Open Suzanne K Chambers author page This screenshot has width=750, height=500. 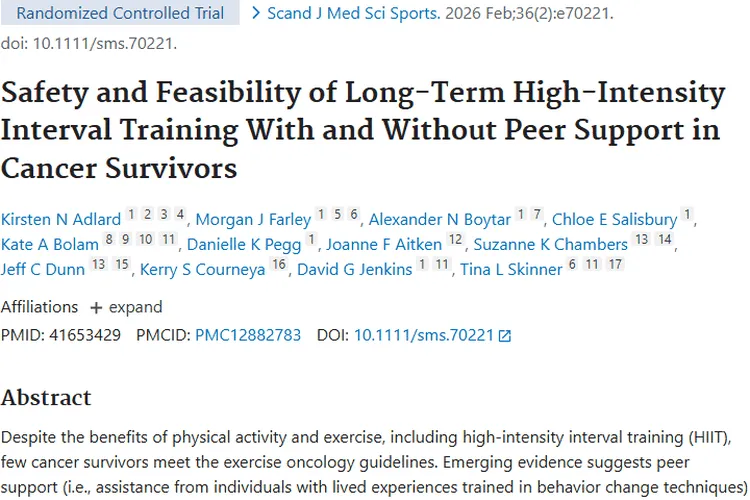[550, 245]
